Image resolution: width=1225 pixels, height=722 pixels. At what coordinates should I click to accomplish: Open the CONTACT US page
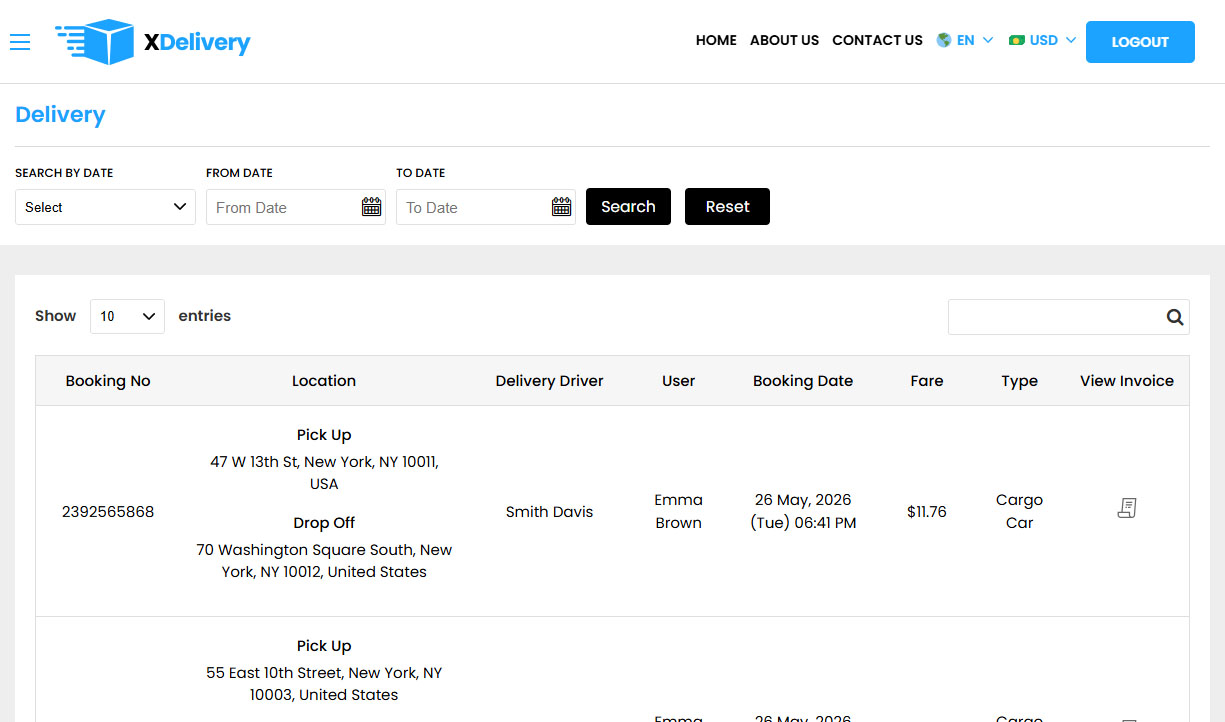tap(877, 41)
